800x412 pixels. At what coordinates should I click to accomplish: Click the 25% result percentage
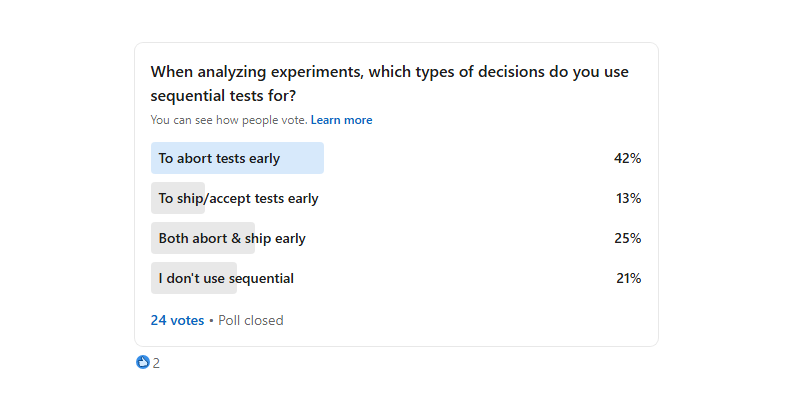point(627,238)
